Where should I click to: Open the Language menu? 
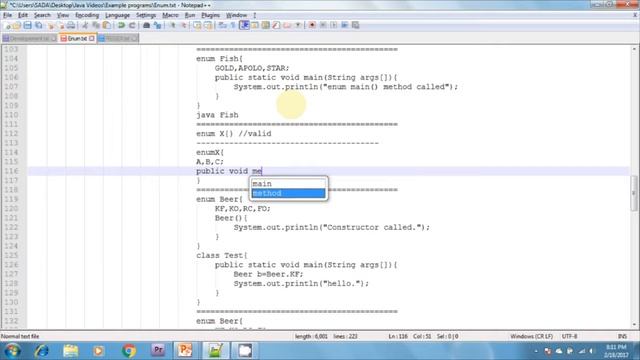[117, 15]
